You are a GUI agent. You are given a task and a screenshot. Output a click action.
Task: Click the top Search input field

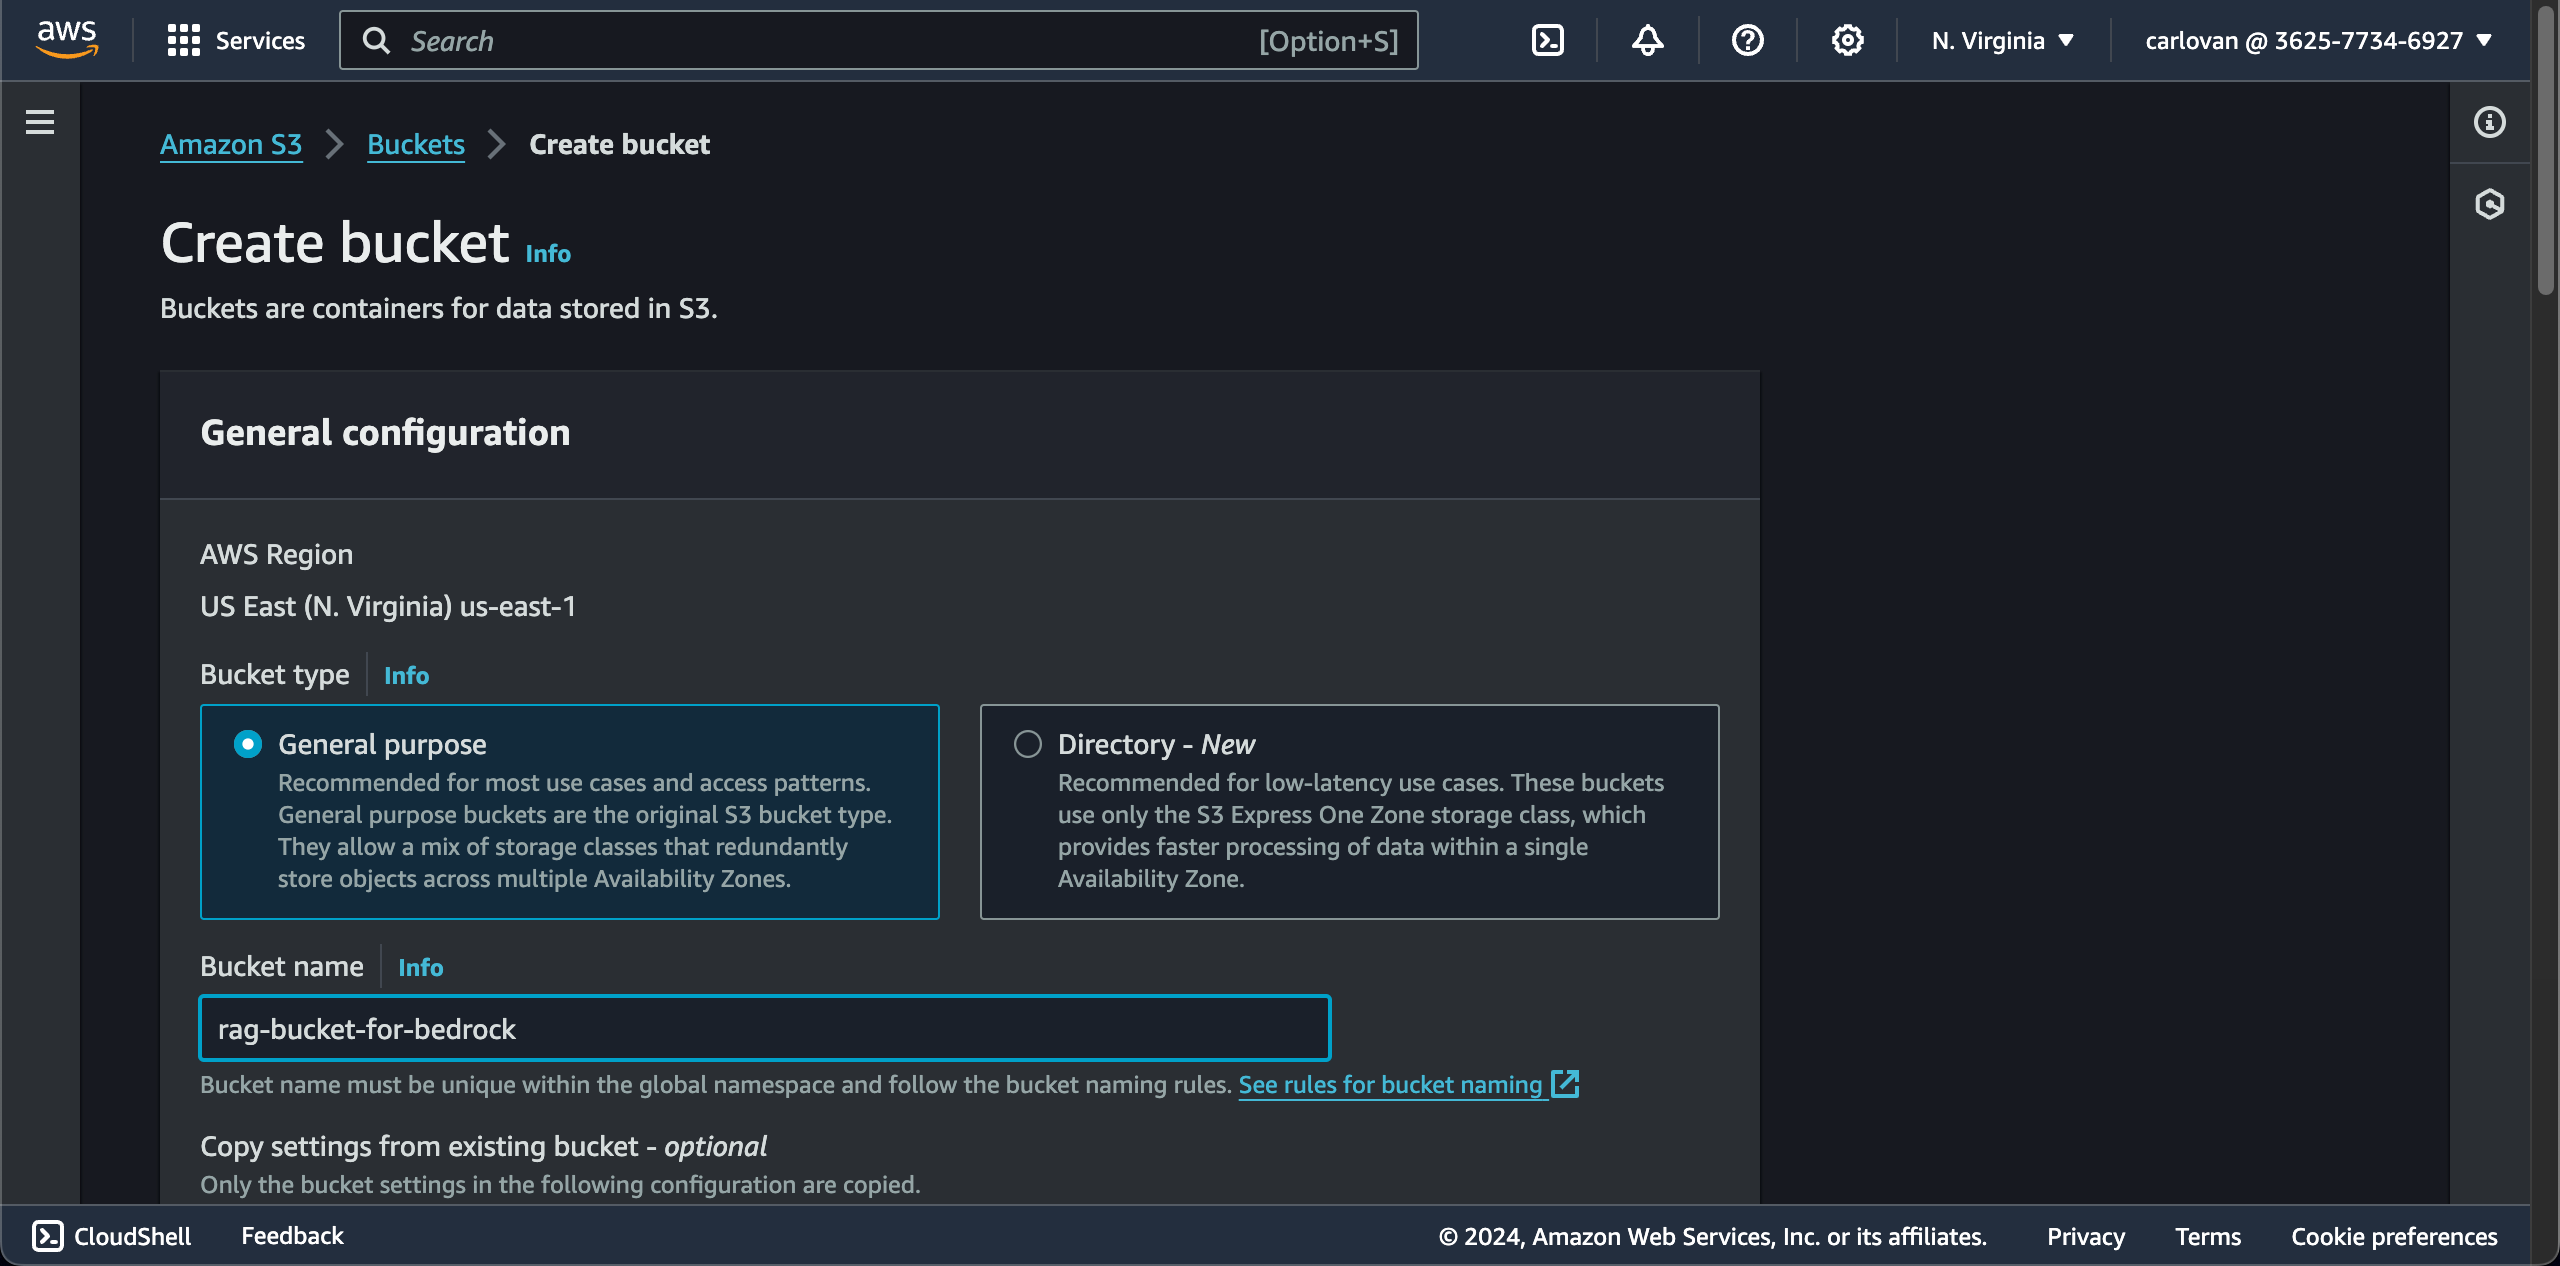click(x=879, y=41)
